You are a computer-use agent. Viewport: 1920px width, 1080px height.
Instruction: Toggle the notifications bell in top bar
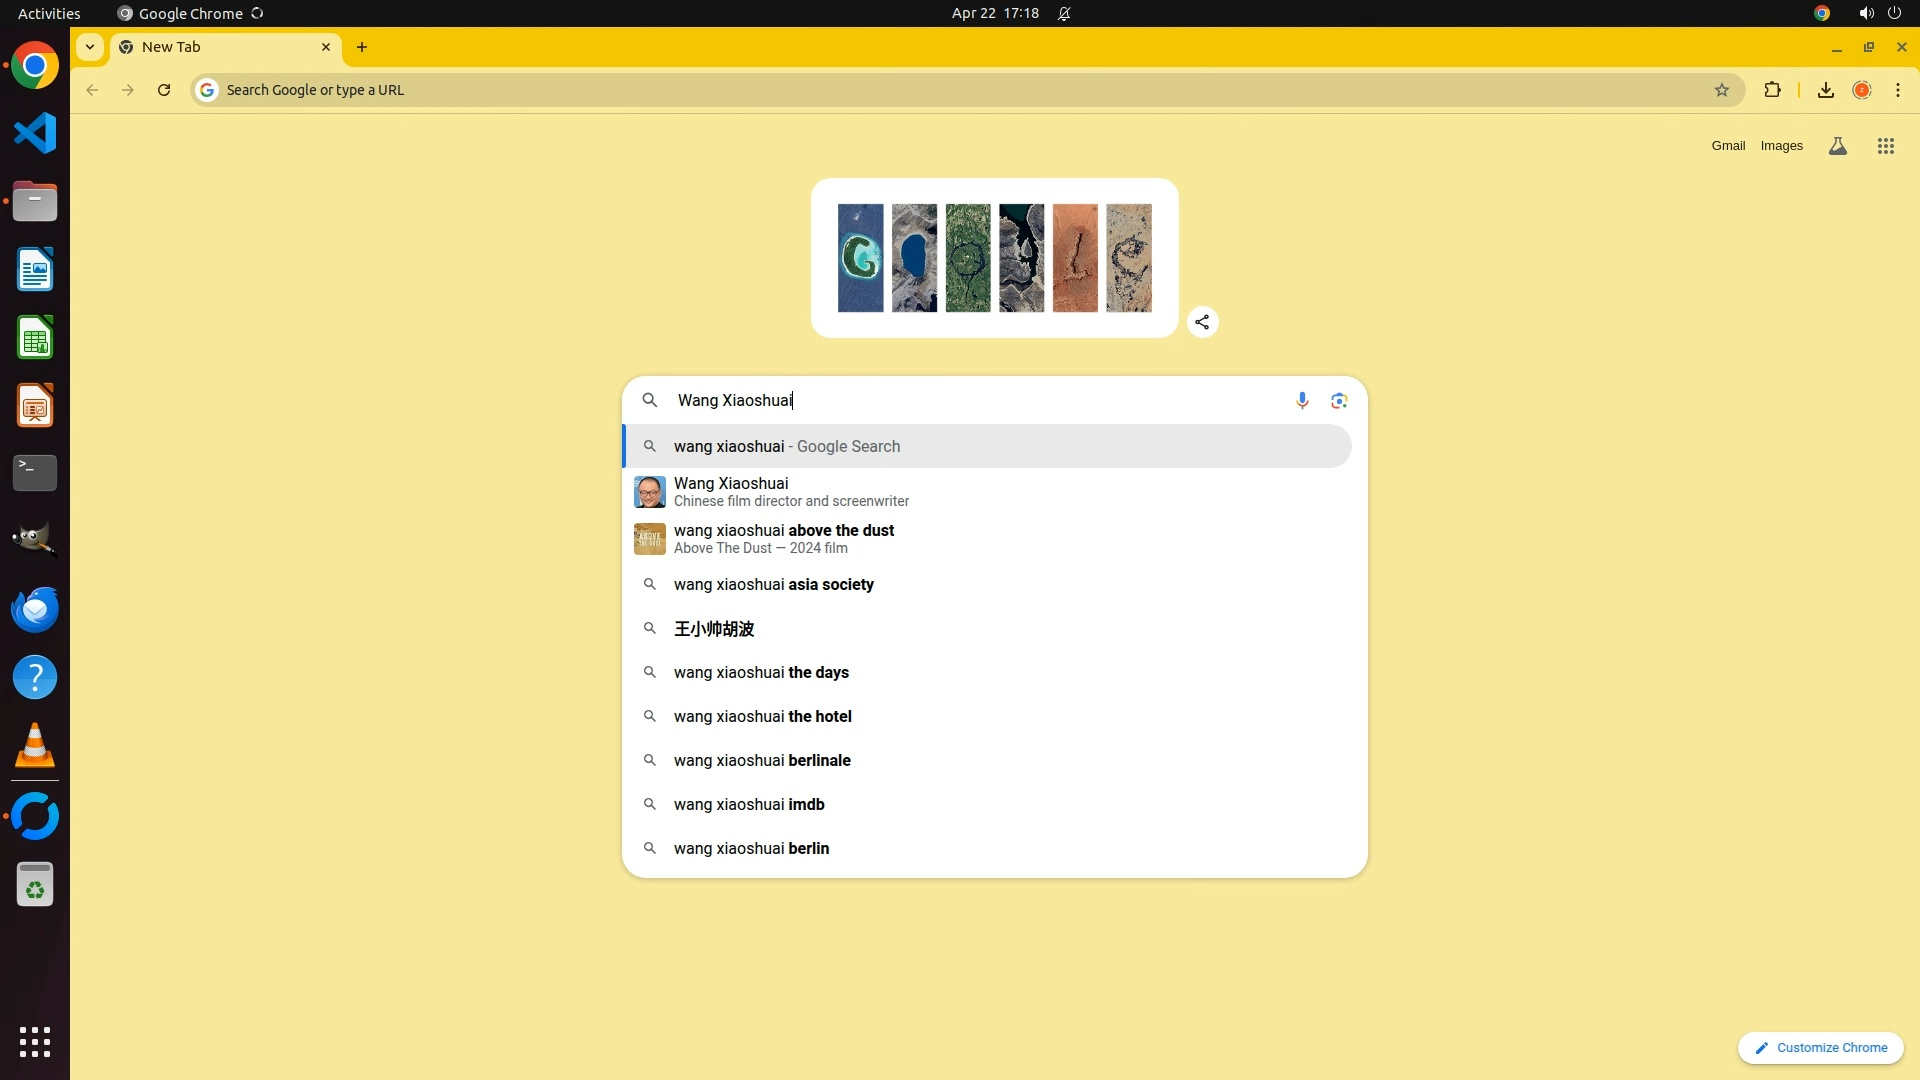point(1064,13)
